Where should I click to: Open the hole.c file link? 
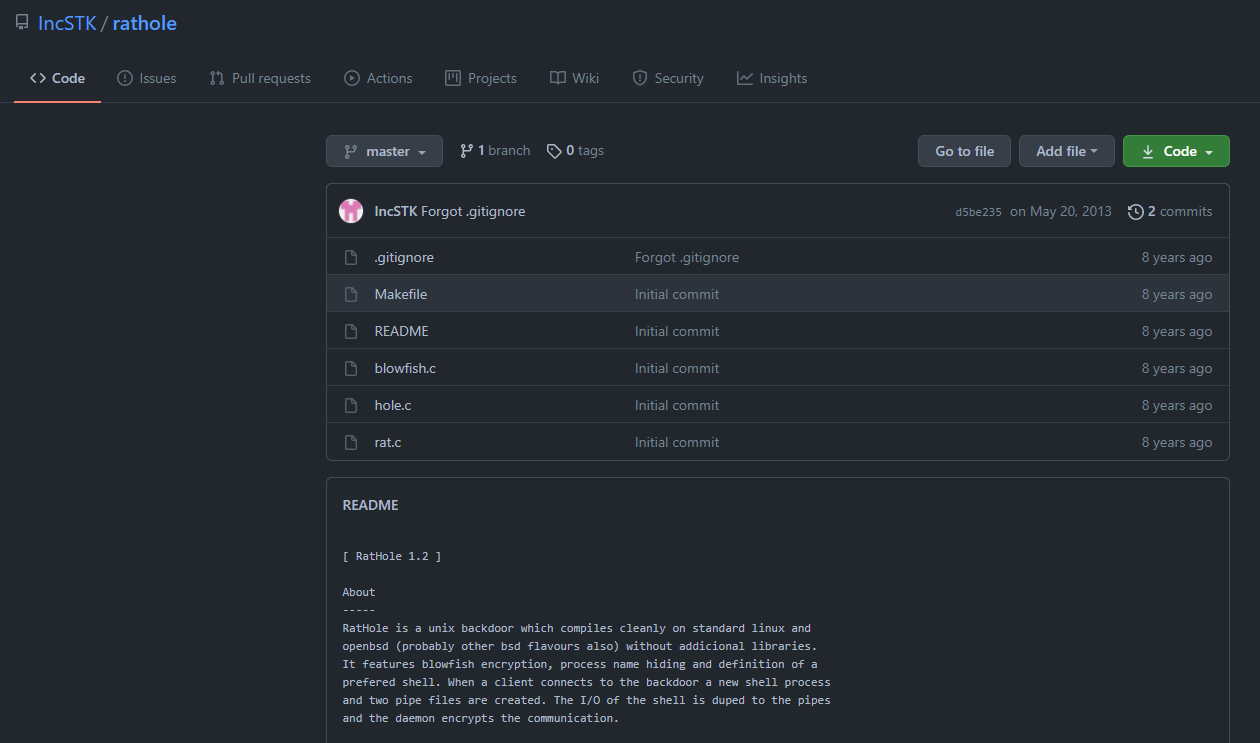393,406
